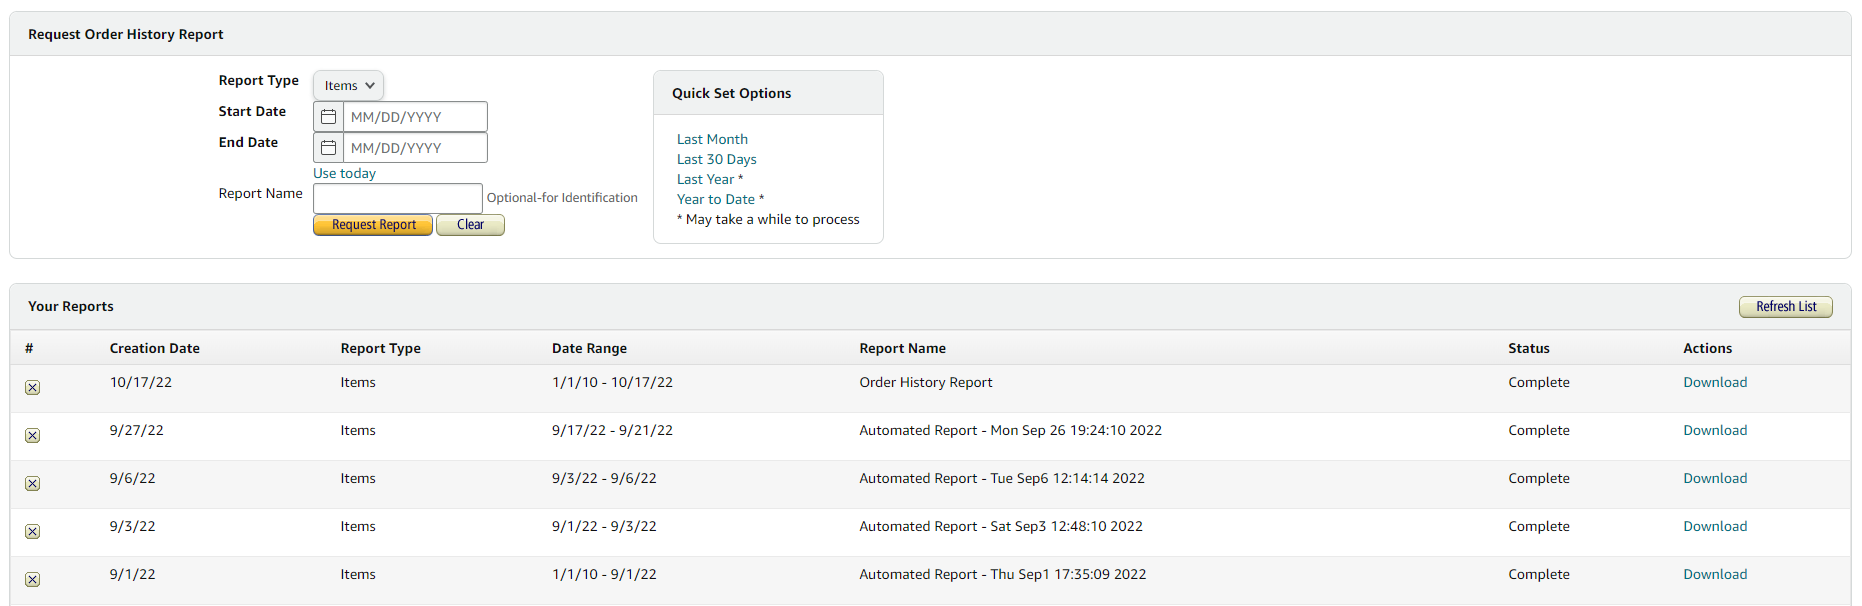
Task: Click the End Date calendar icon
Action: (x=328, y=148)
